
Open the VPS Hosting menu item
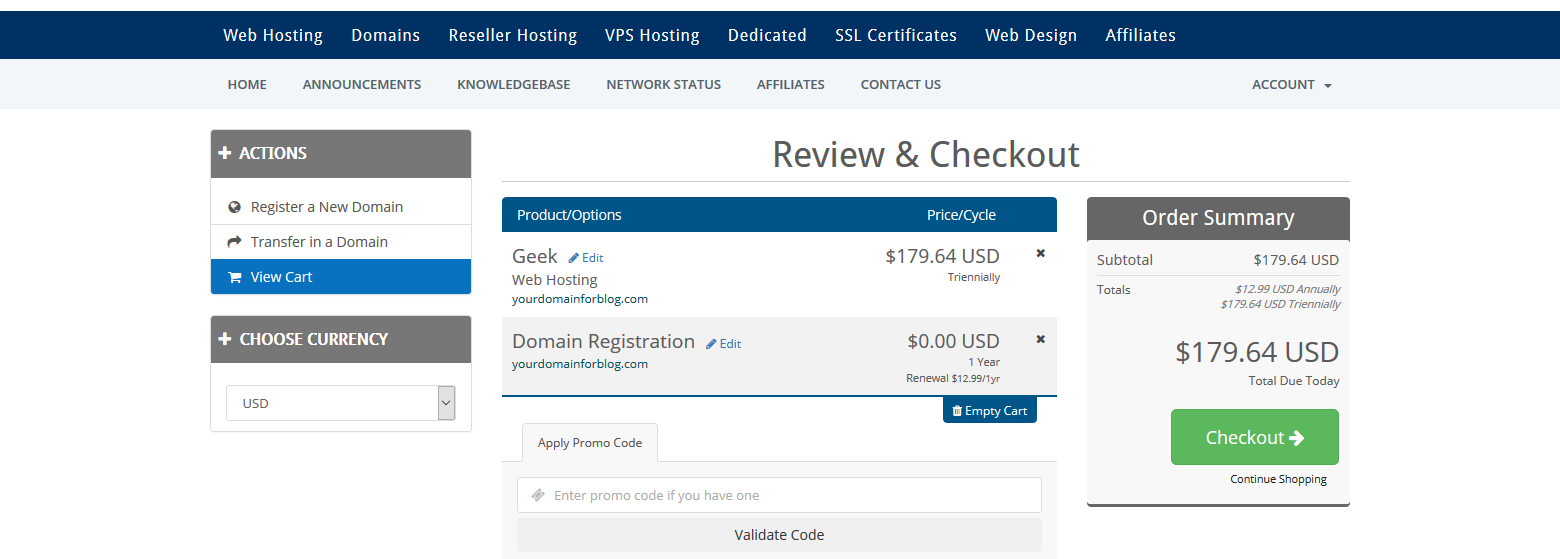pos(652,35)
